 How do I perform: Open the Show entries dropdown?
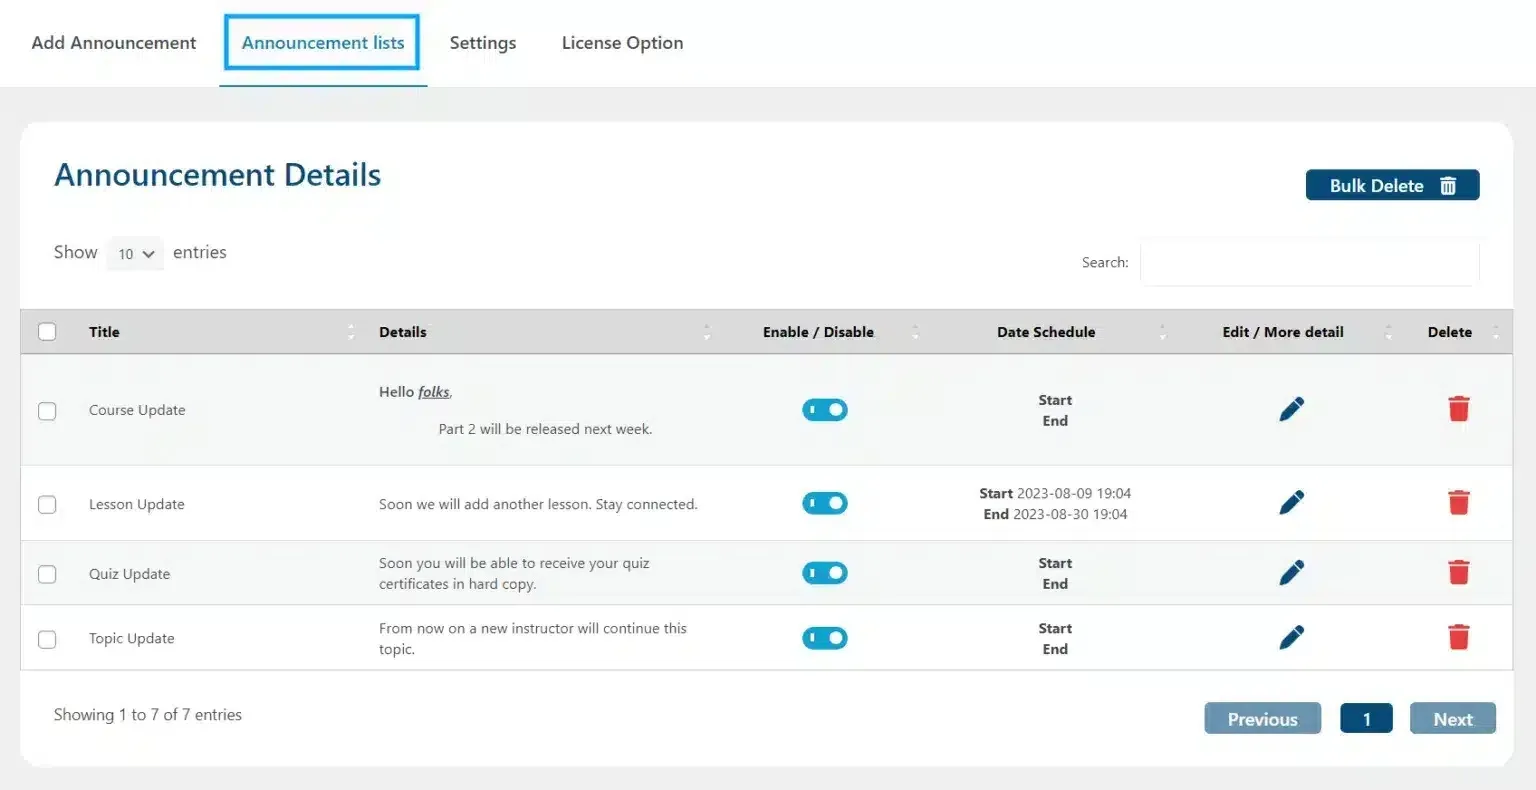134,253
